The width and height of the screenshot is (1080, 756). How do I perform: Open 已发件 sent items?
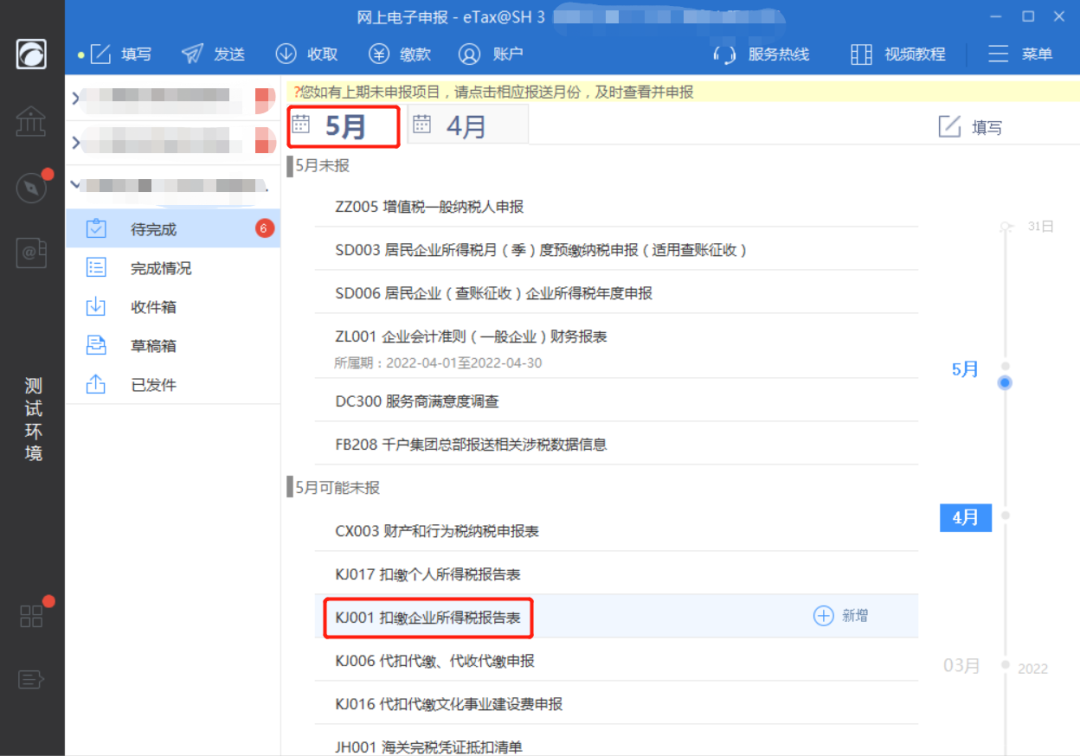click(x=152, y=383)
